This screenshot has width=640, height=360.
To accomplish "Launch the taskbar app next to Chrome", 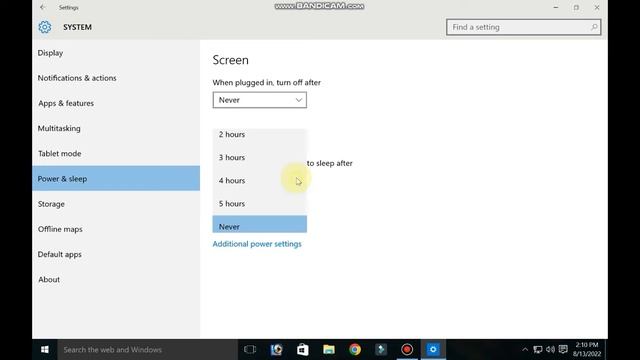I will click(x=381, y=350).
